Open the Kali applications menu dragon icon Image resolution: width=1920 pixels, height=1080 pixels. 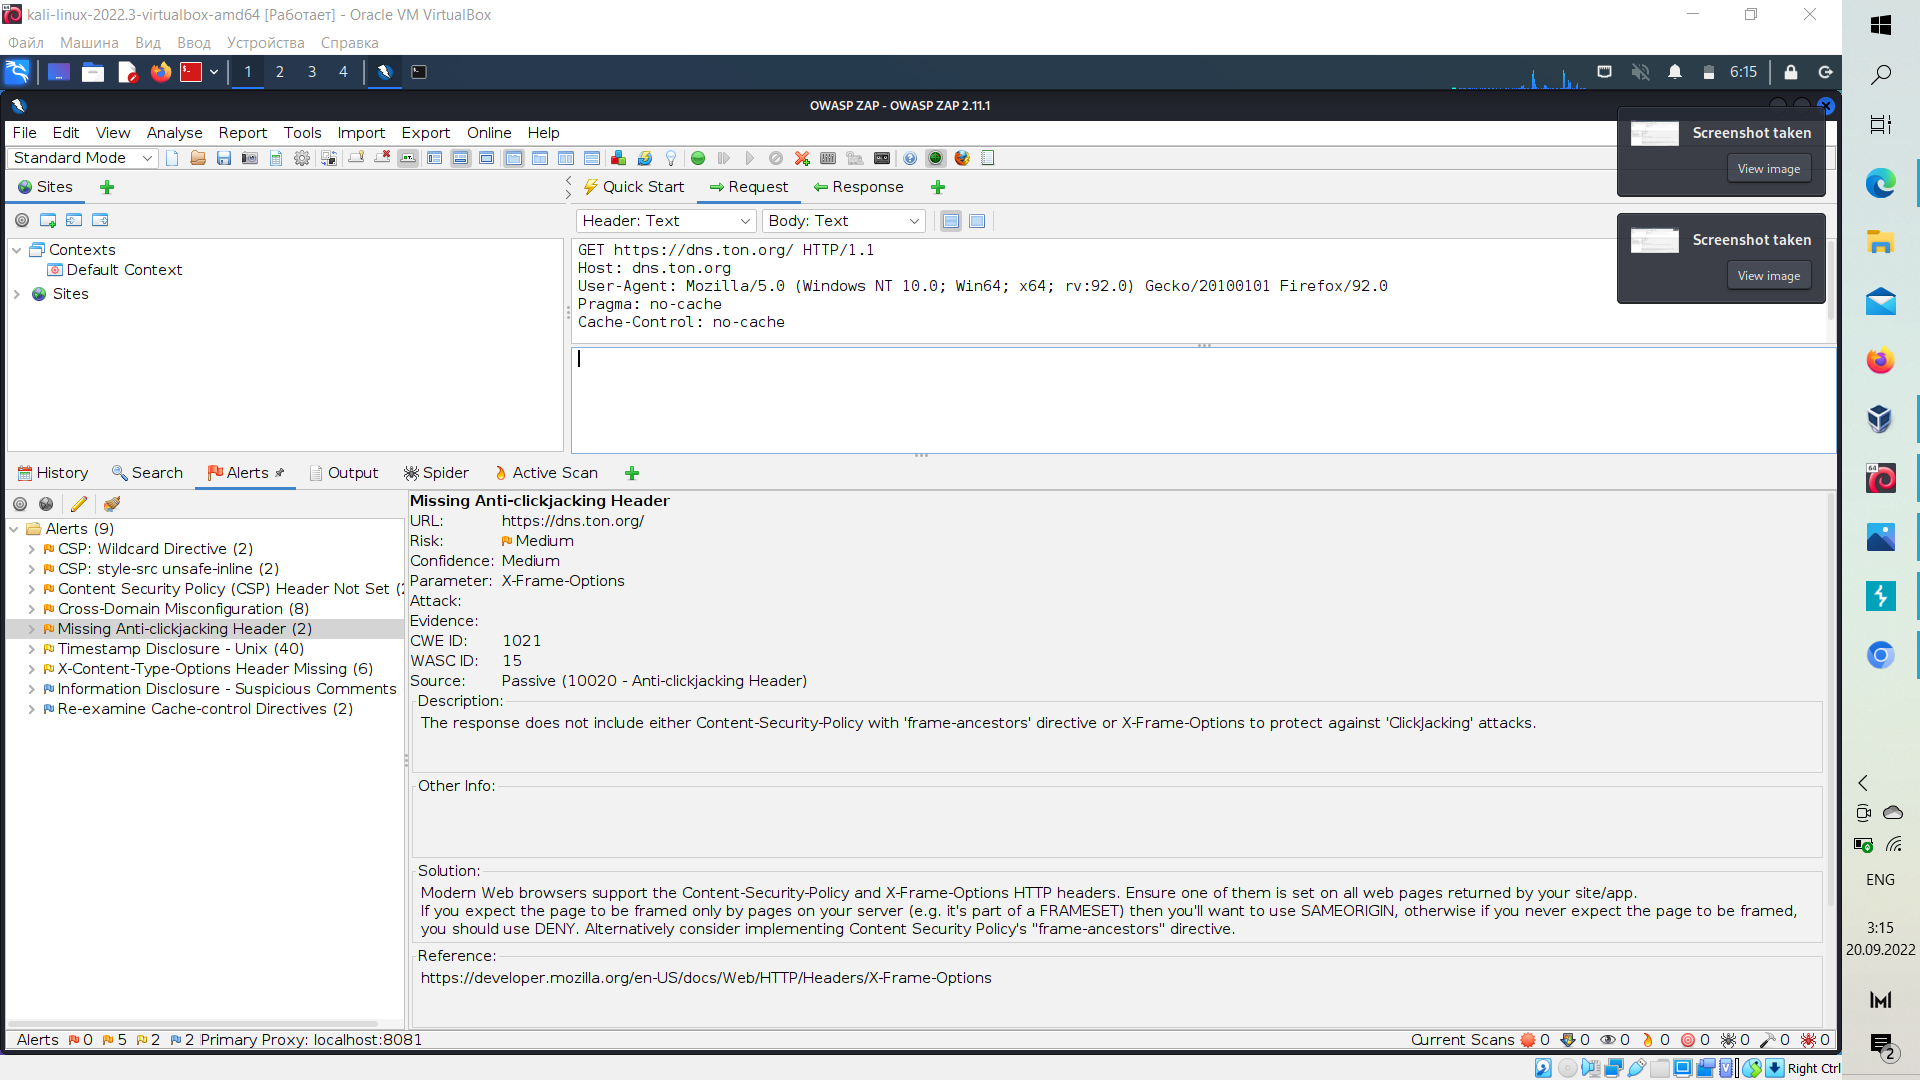point(17,72)
